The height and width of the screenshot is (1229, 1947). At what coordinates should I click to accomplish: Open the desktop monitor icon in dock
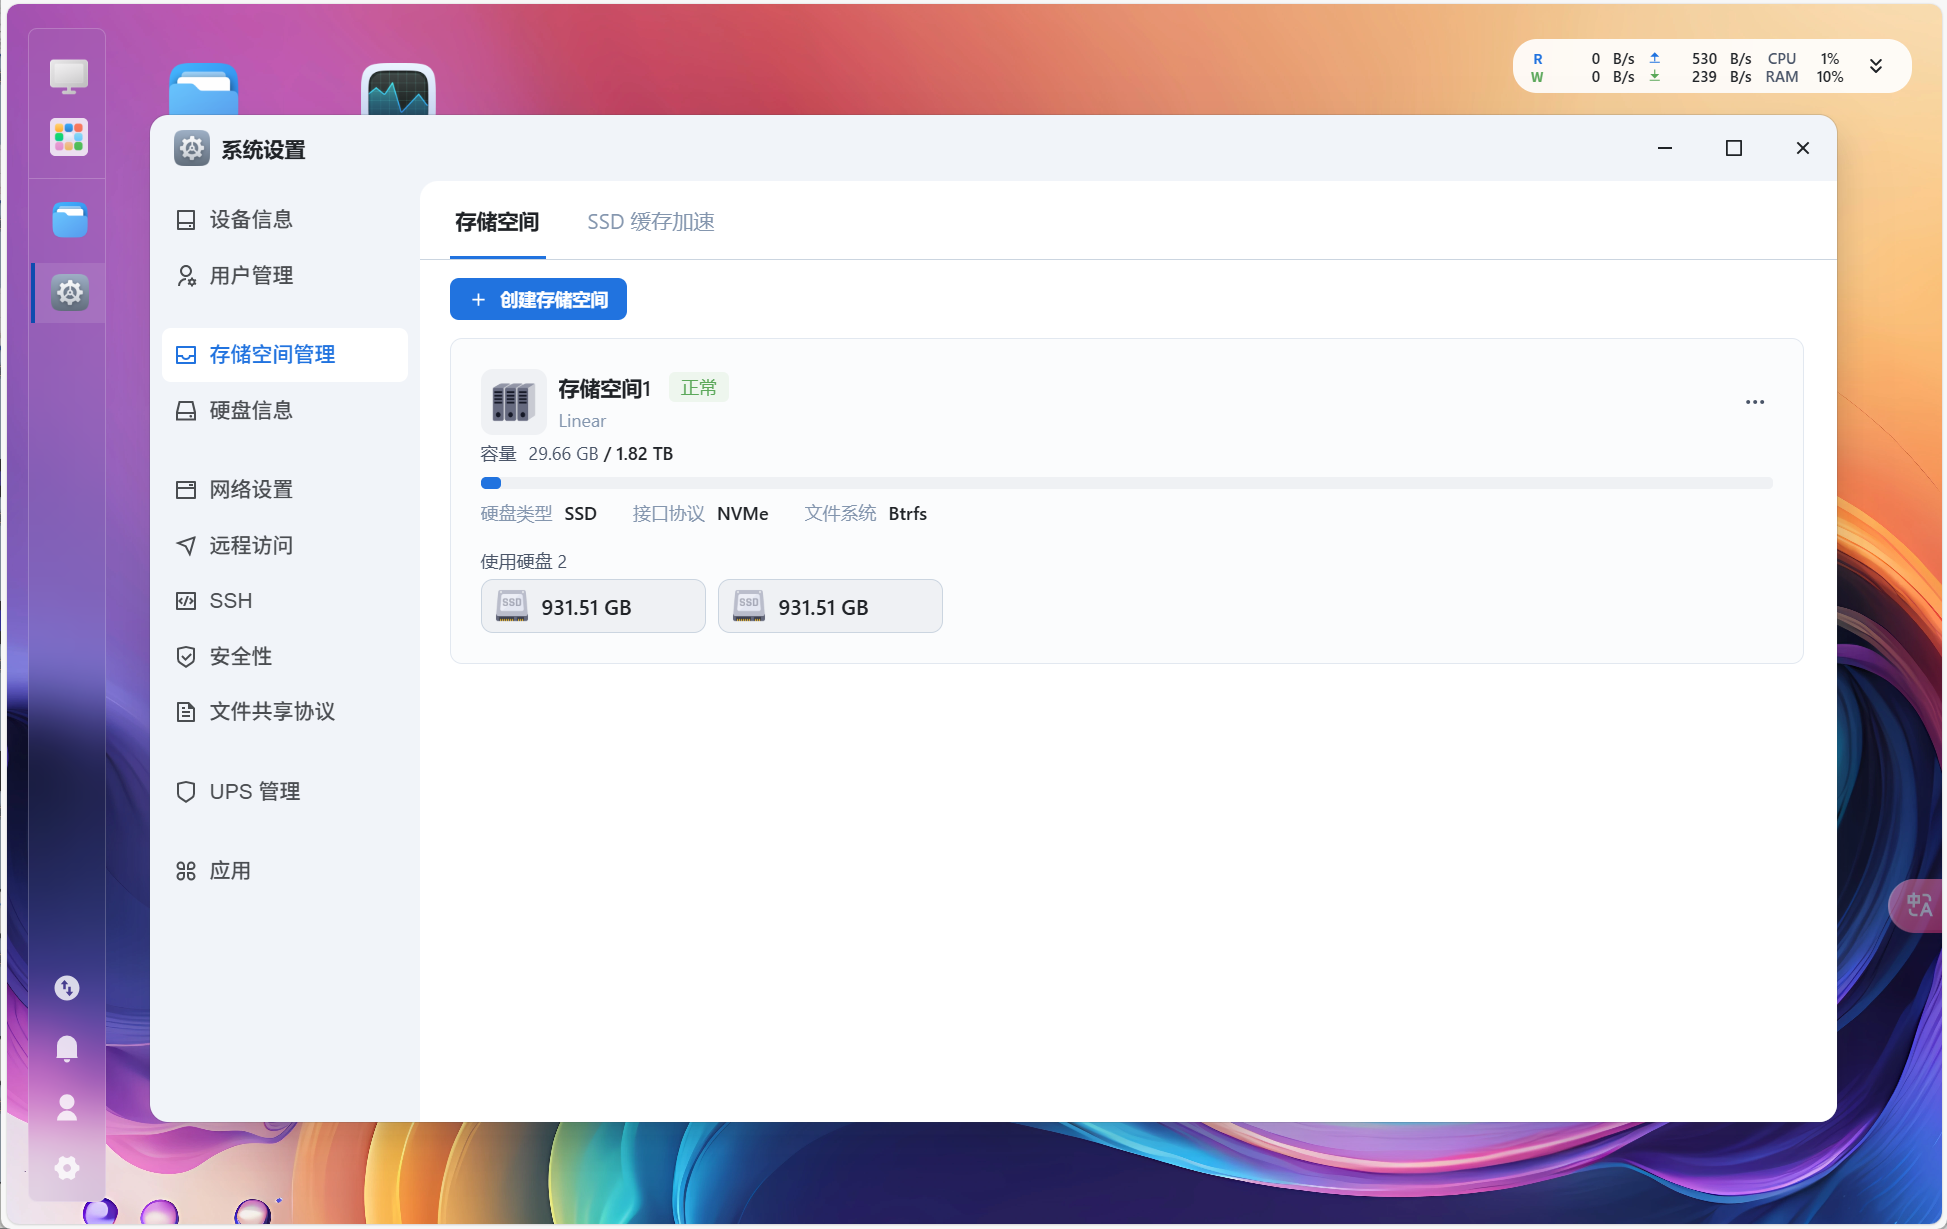pos(68,76)
